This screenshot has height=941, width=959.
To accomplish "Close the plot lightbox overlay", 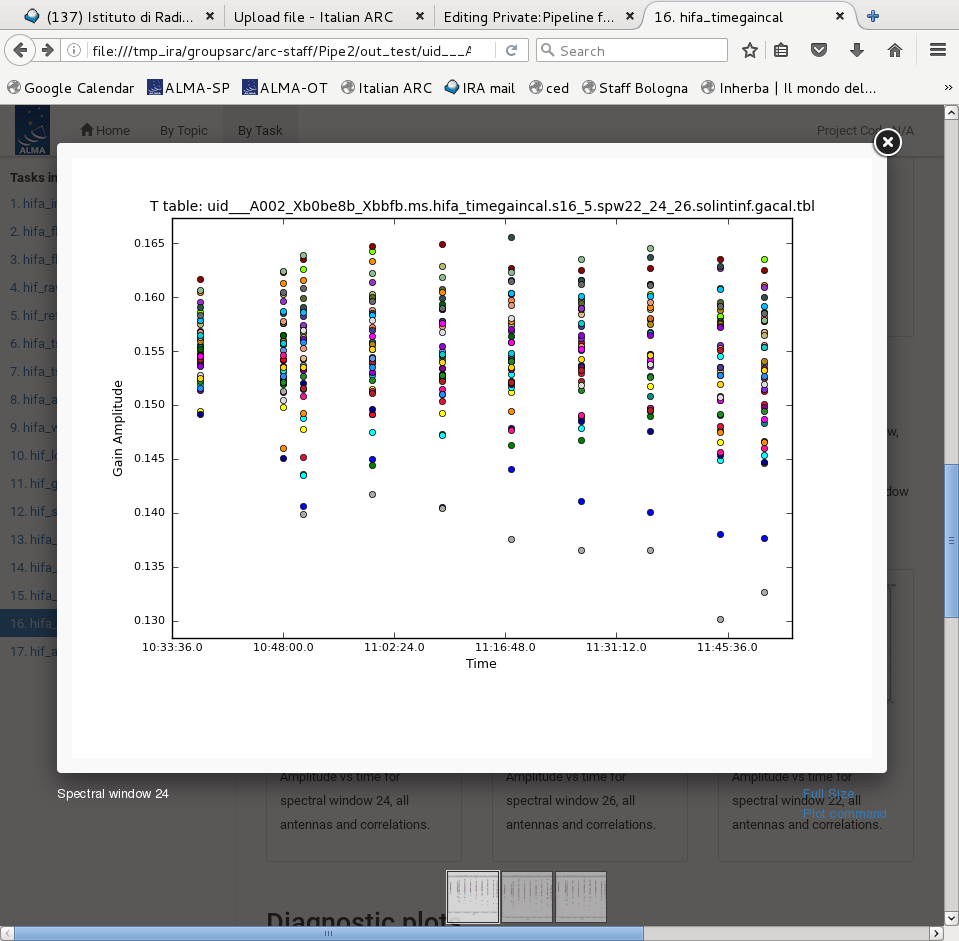I will (x=887, y=142).
